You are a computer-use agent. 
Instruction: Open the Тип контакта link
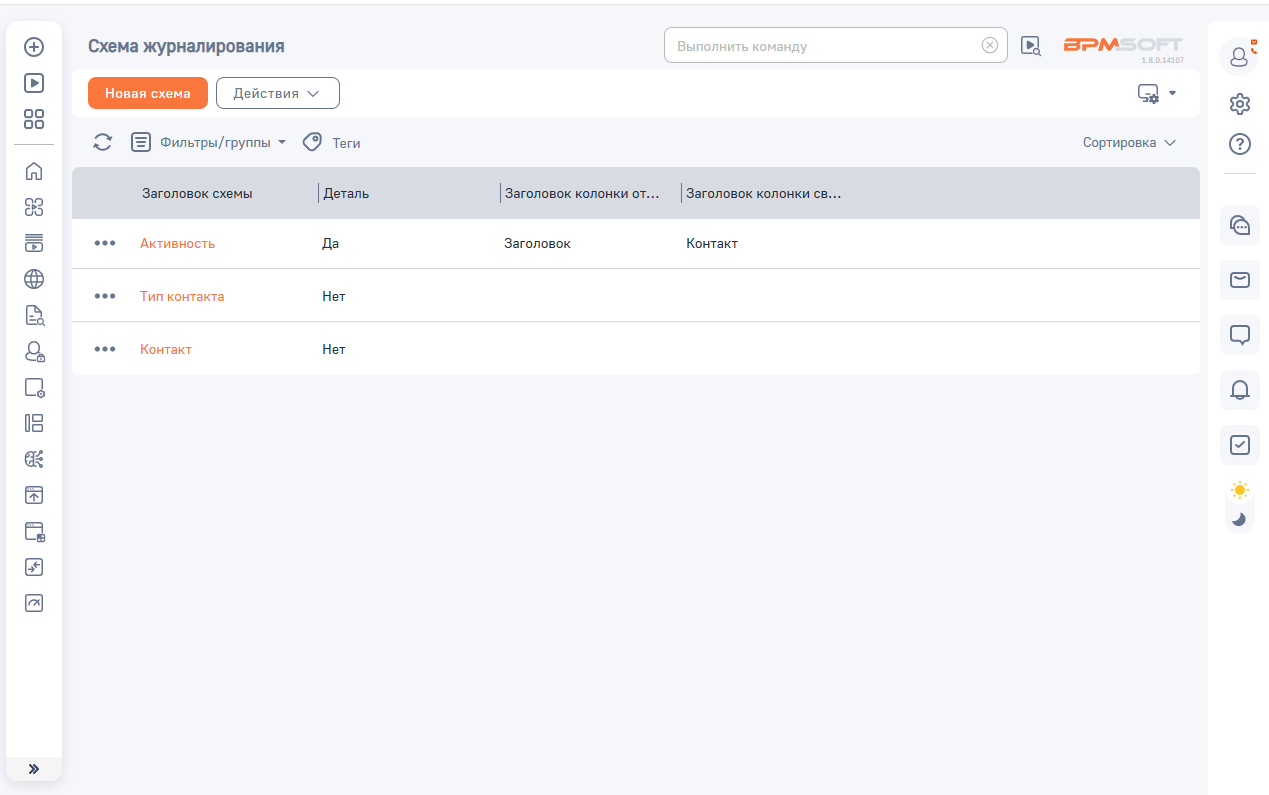182,296
